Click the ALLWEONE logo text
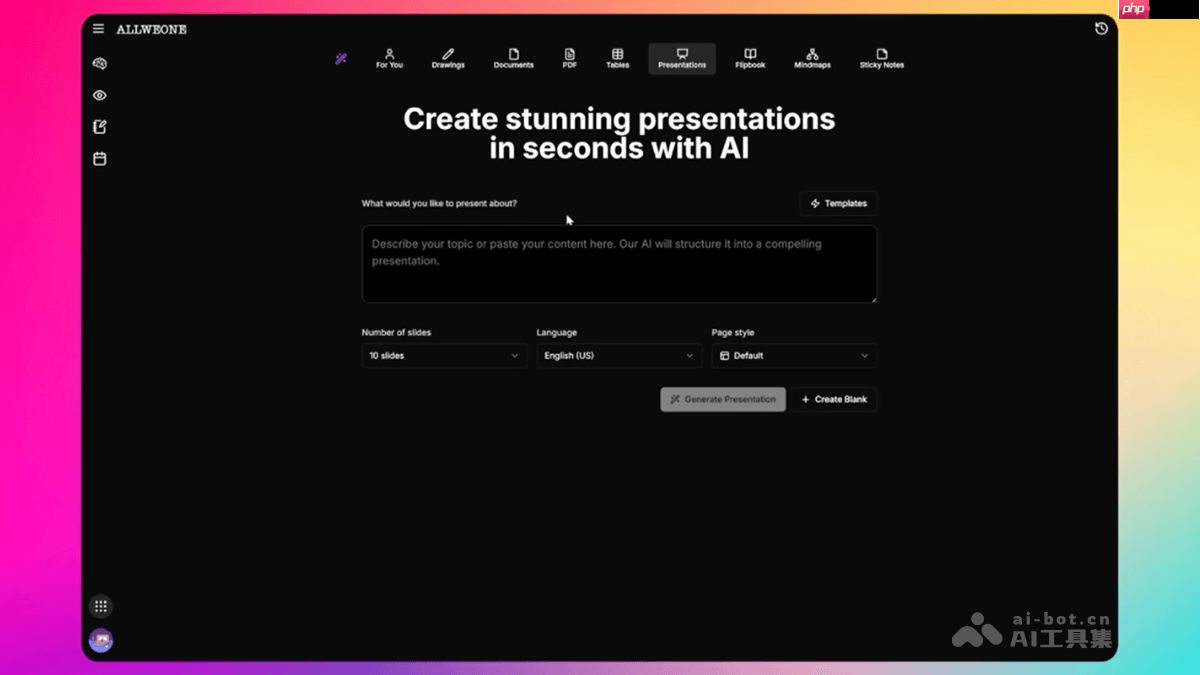 coord(151,29)
